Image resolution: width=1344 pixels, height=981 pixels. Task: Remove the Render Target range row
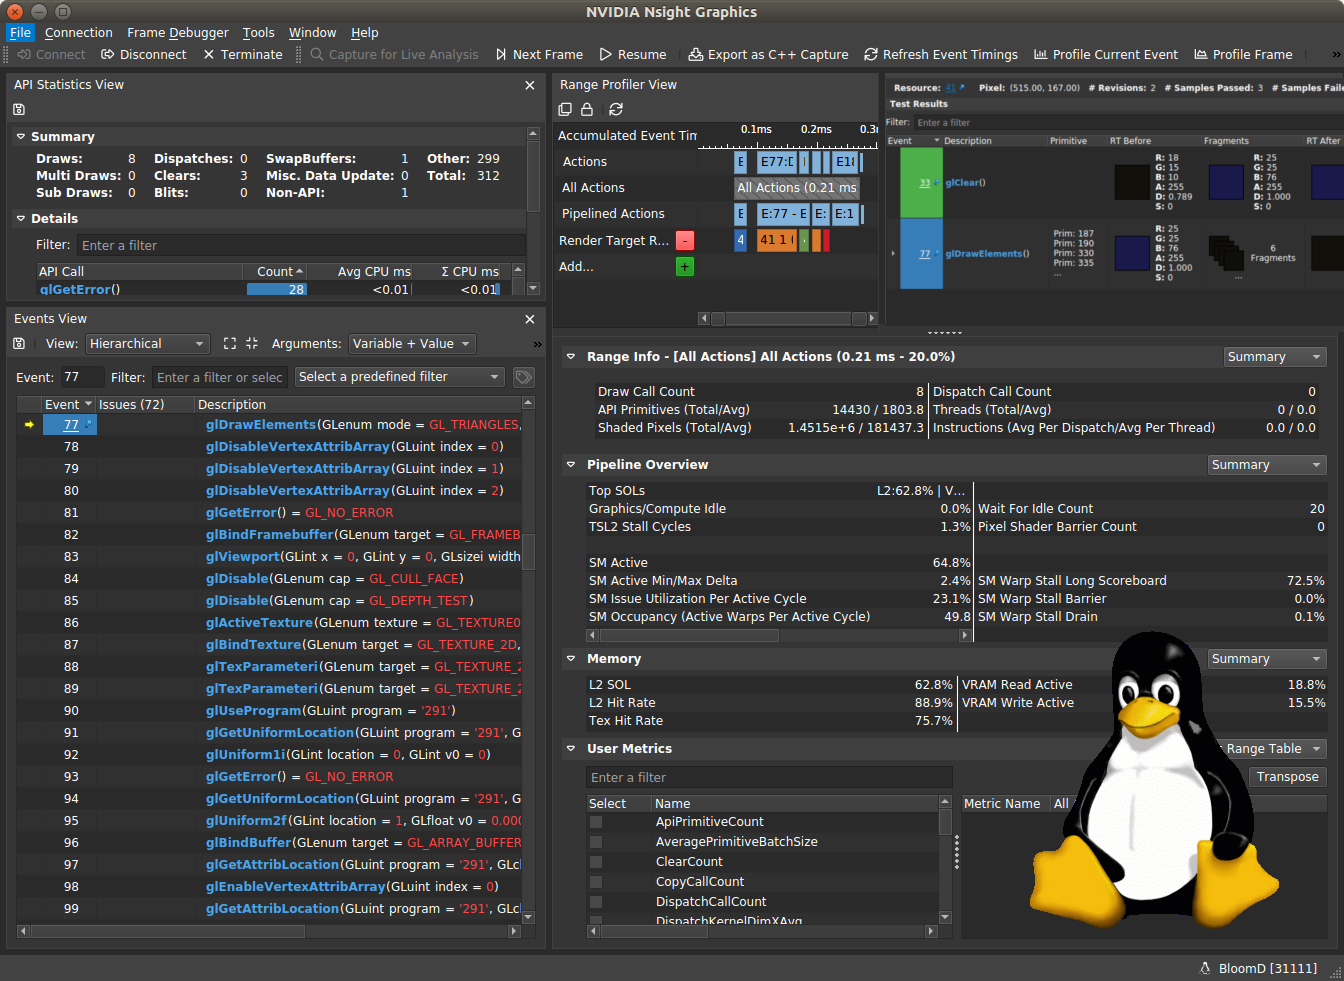pyautogui.click(x=685, y=240)
